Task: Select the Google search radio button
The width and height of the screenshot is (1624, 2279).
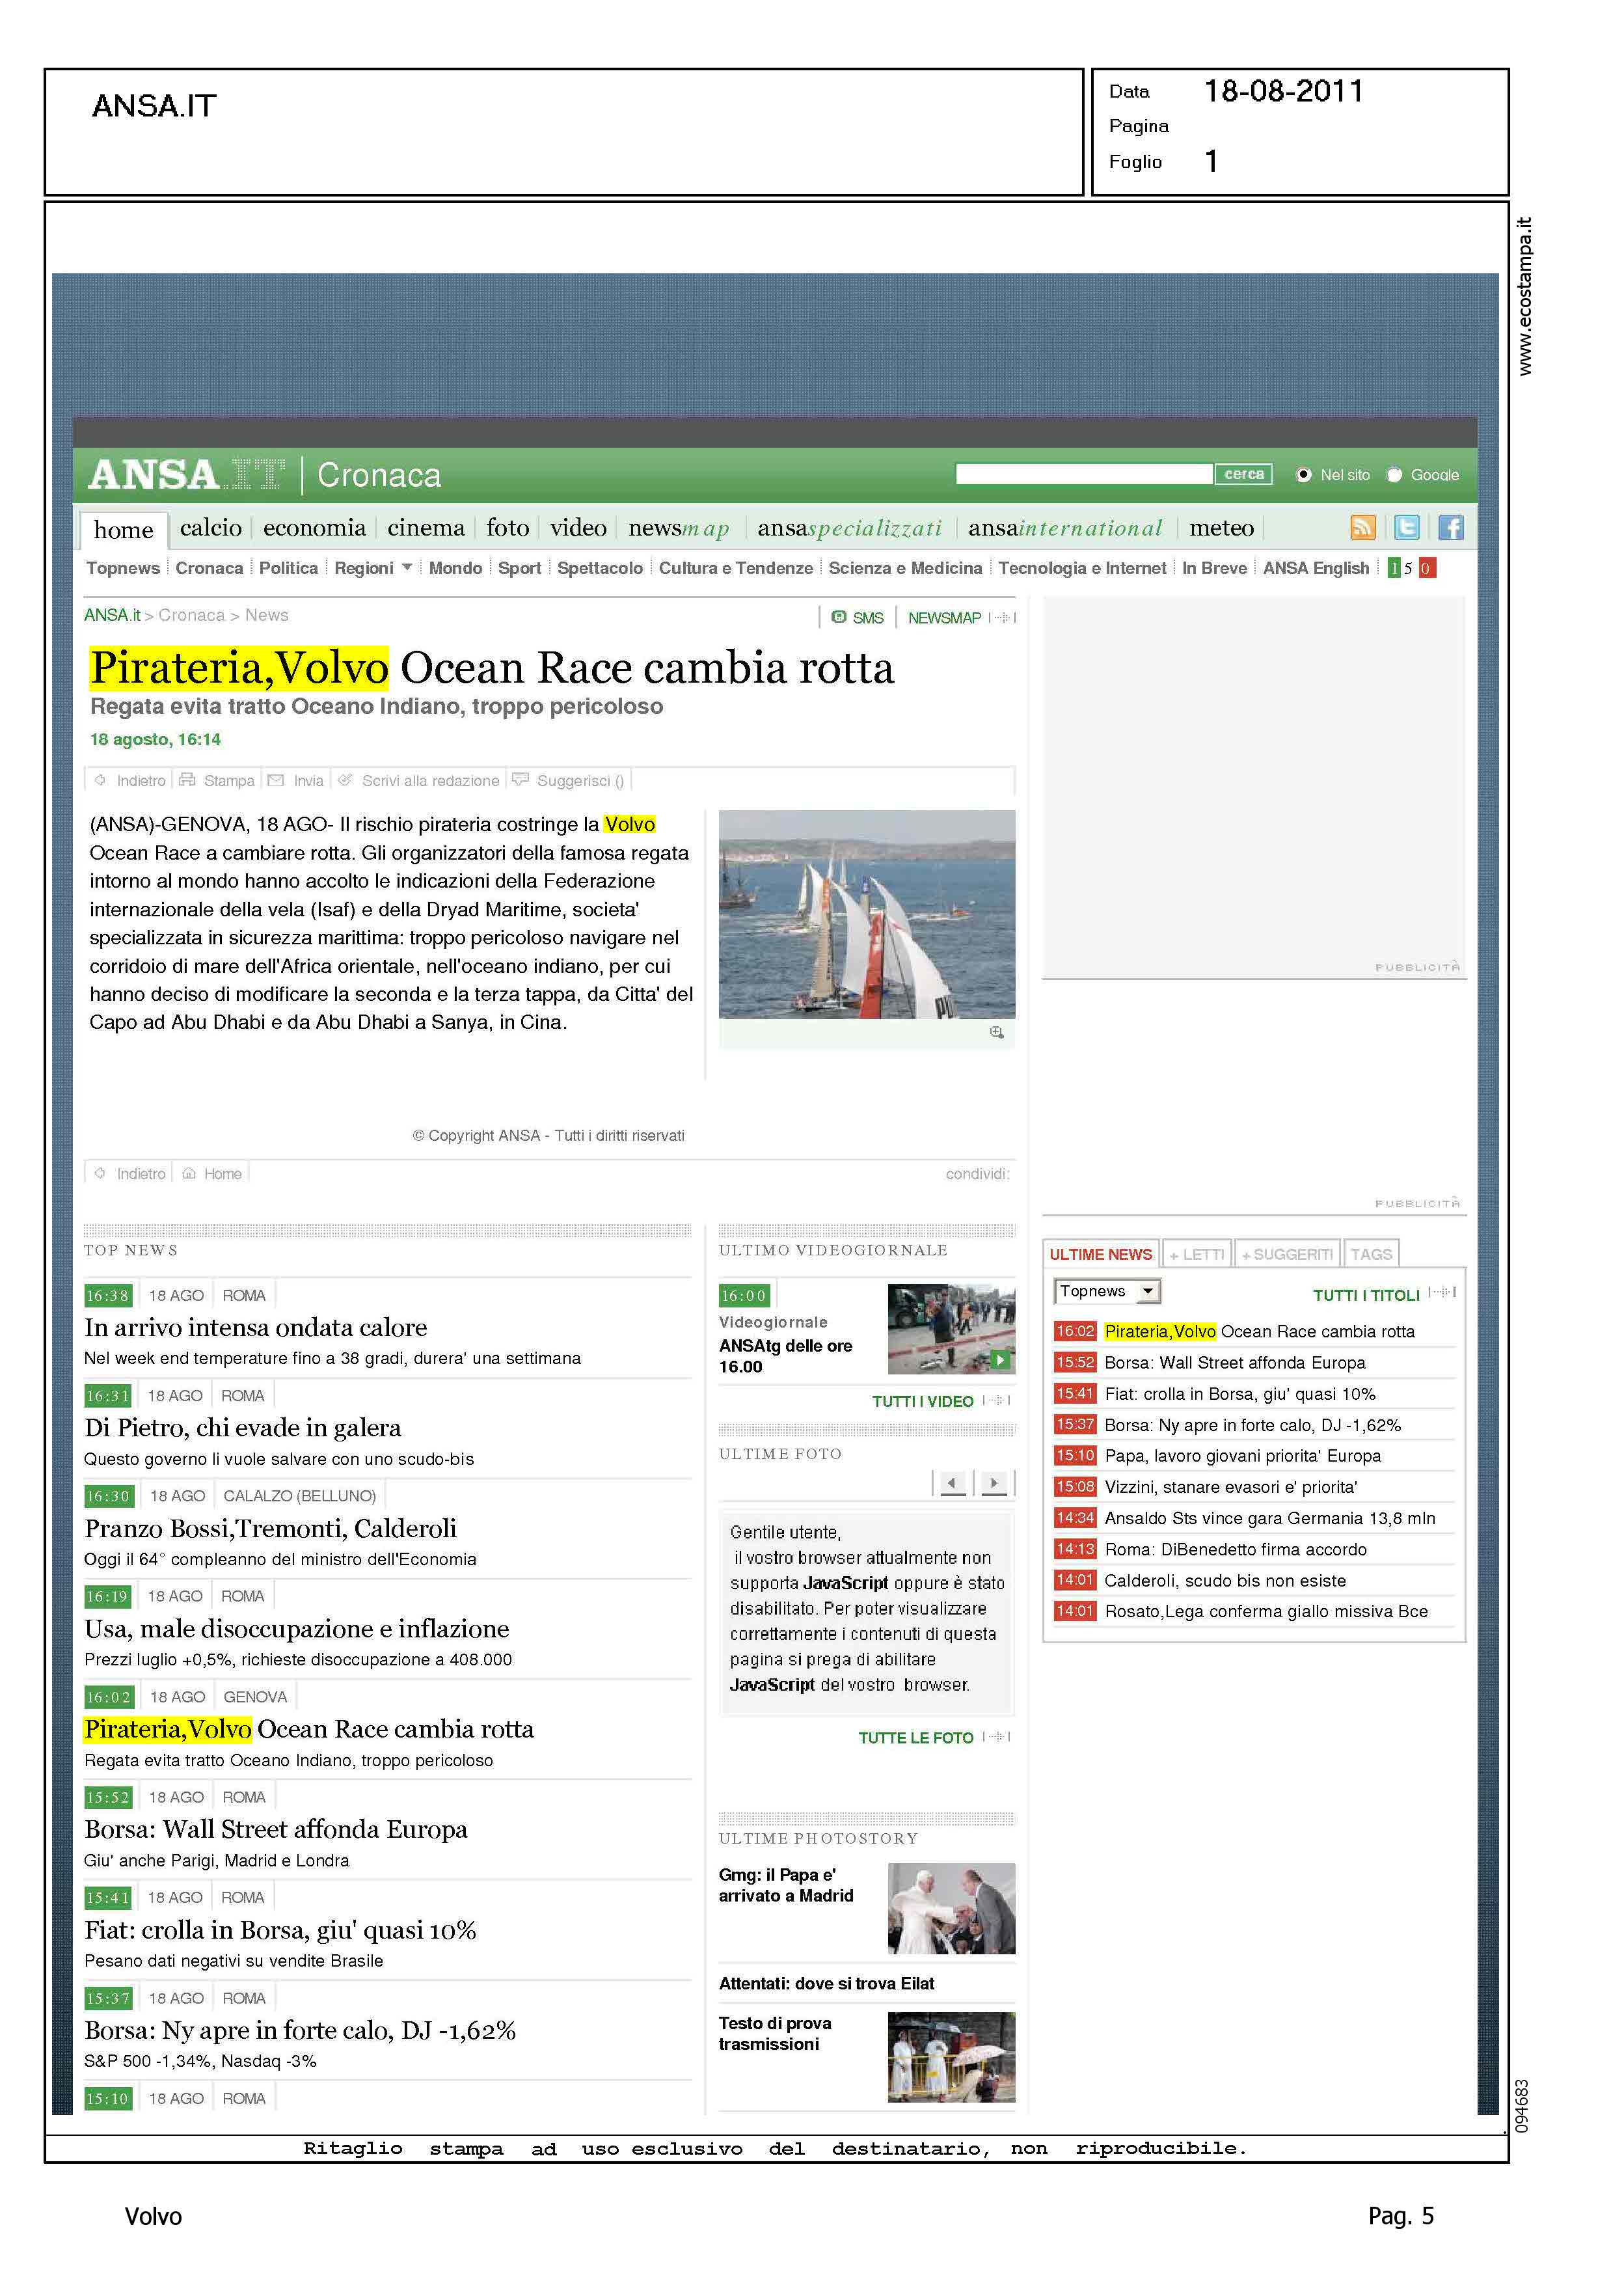Action: point(1394,475)
